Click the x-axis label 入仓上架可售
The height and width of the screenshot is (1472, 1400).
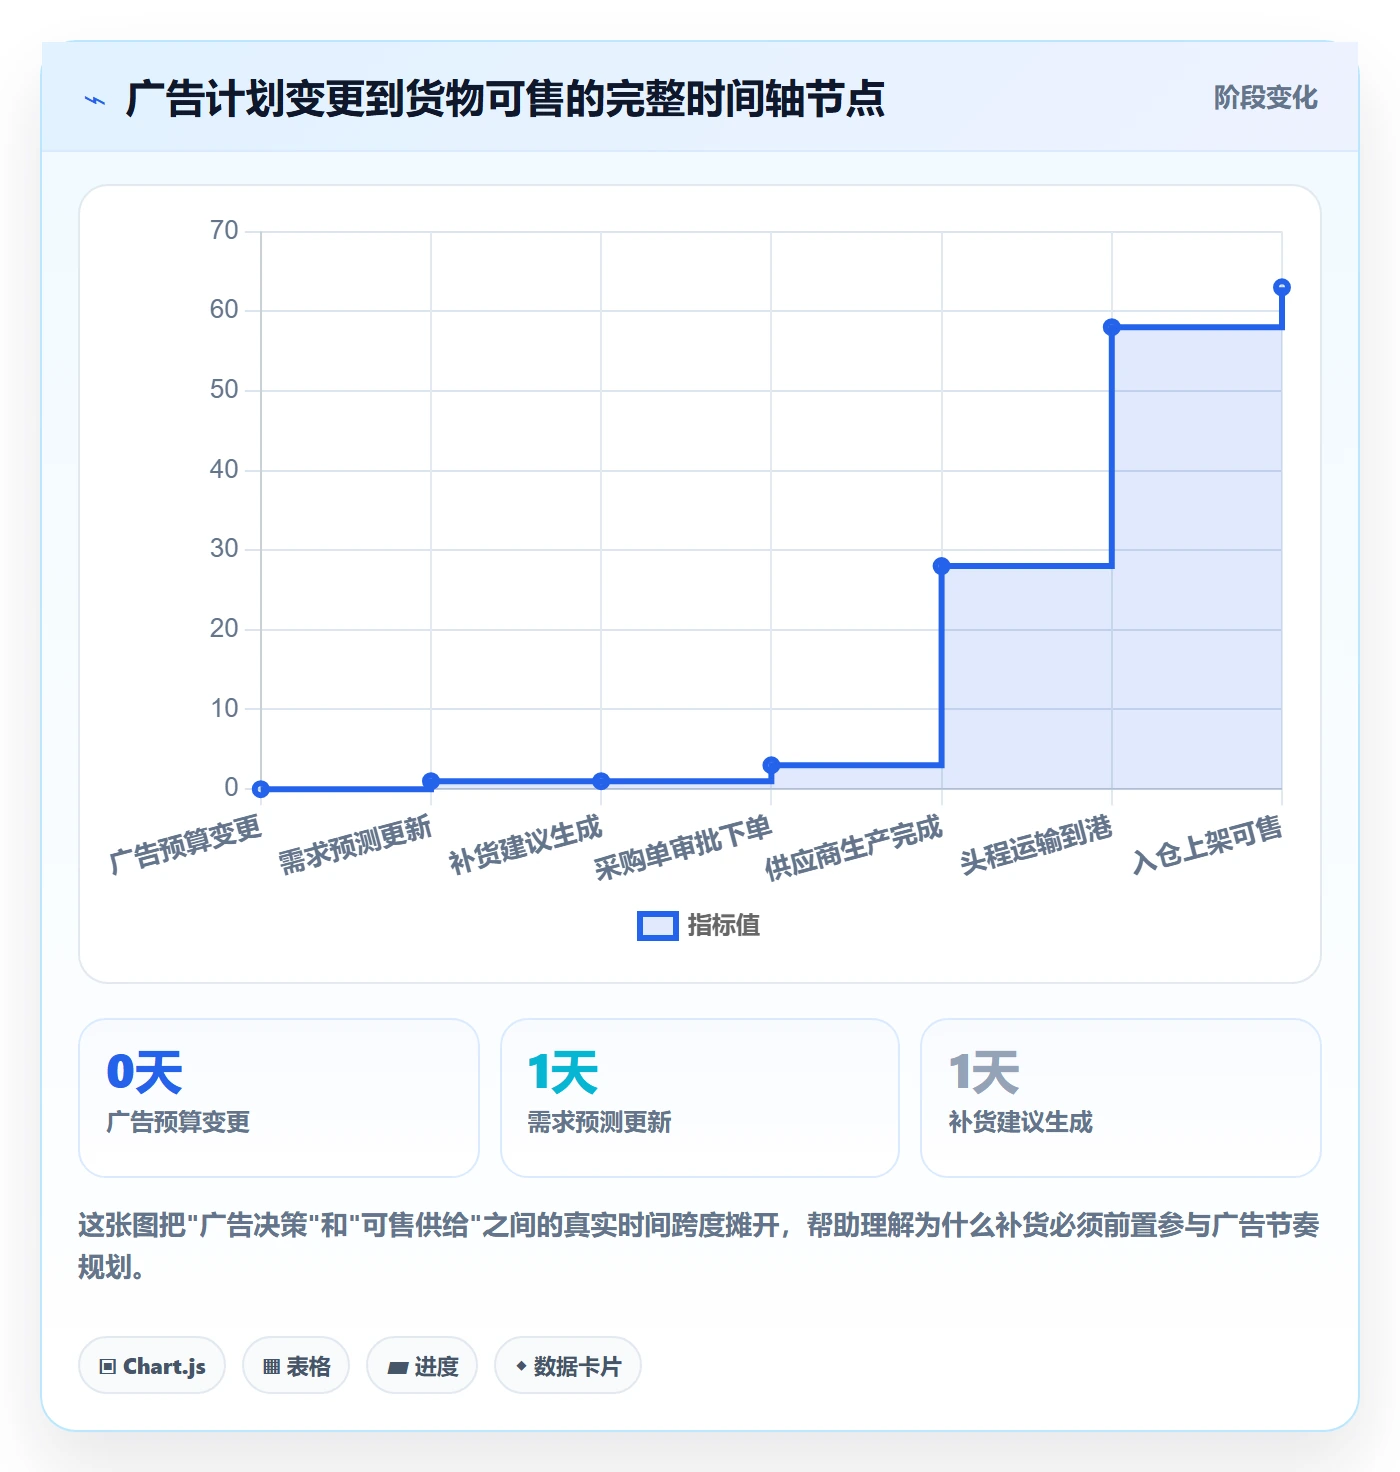coord(1208,844)
